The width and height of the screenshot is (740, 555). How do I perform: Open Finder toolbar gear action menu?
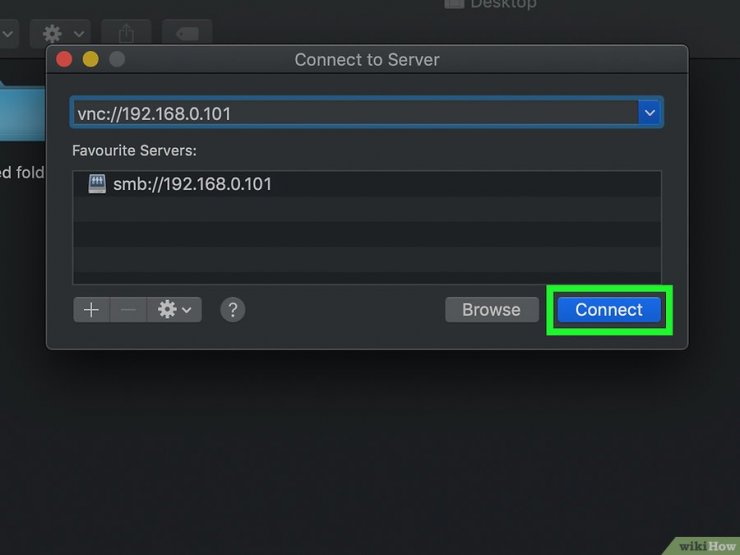(64, 34)
